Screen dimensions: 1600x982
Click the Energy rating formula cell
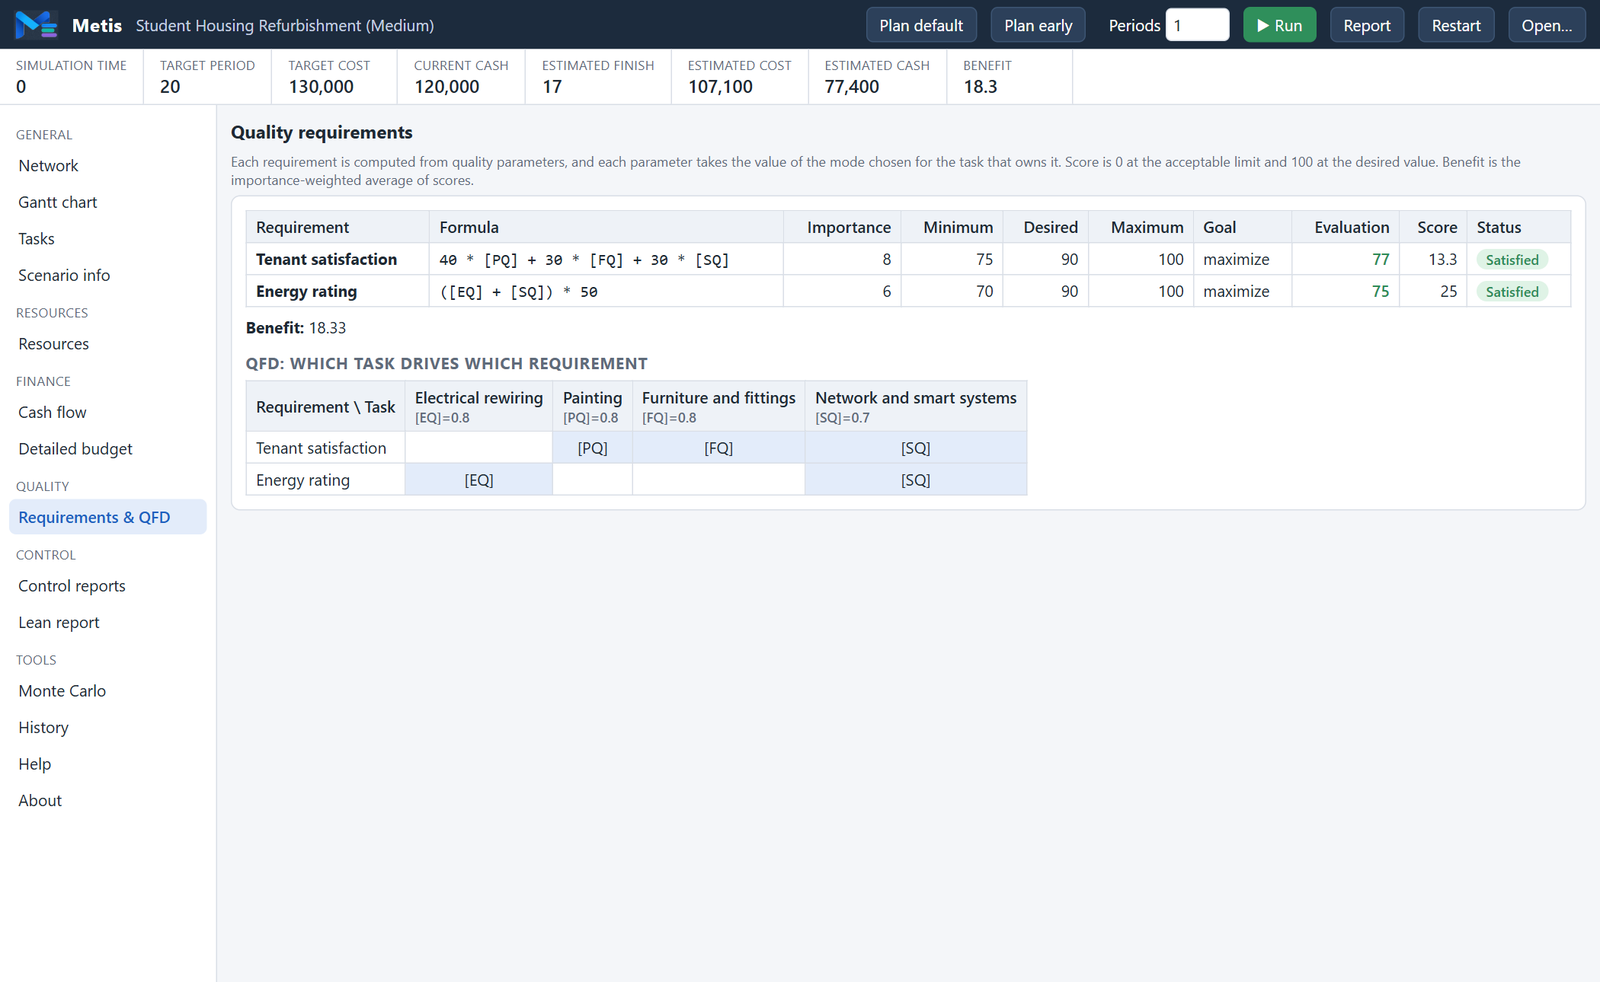606,291
